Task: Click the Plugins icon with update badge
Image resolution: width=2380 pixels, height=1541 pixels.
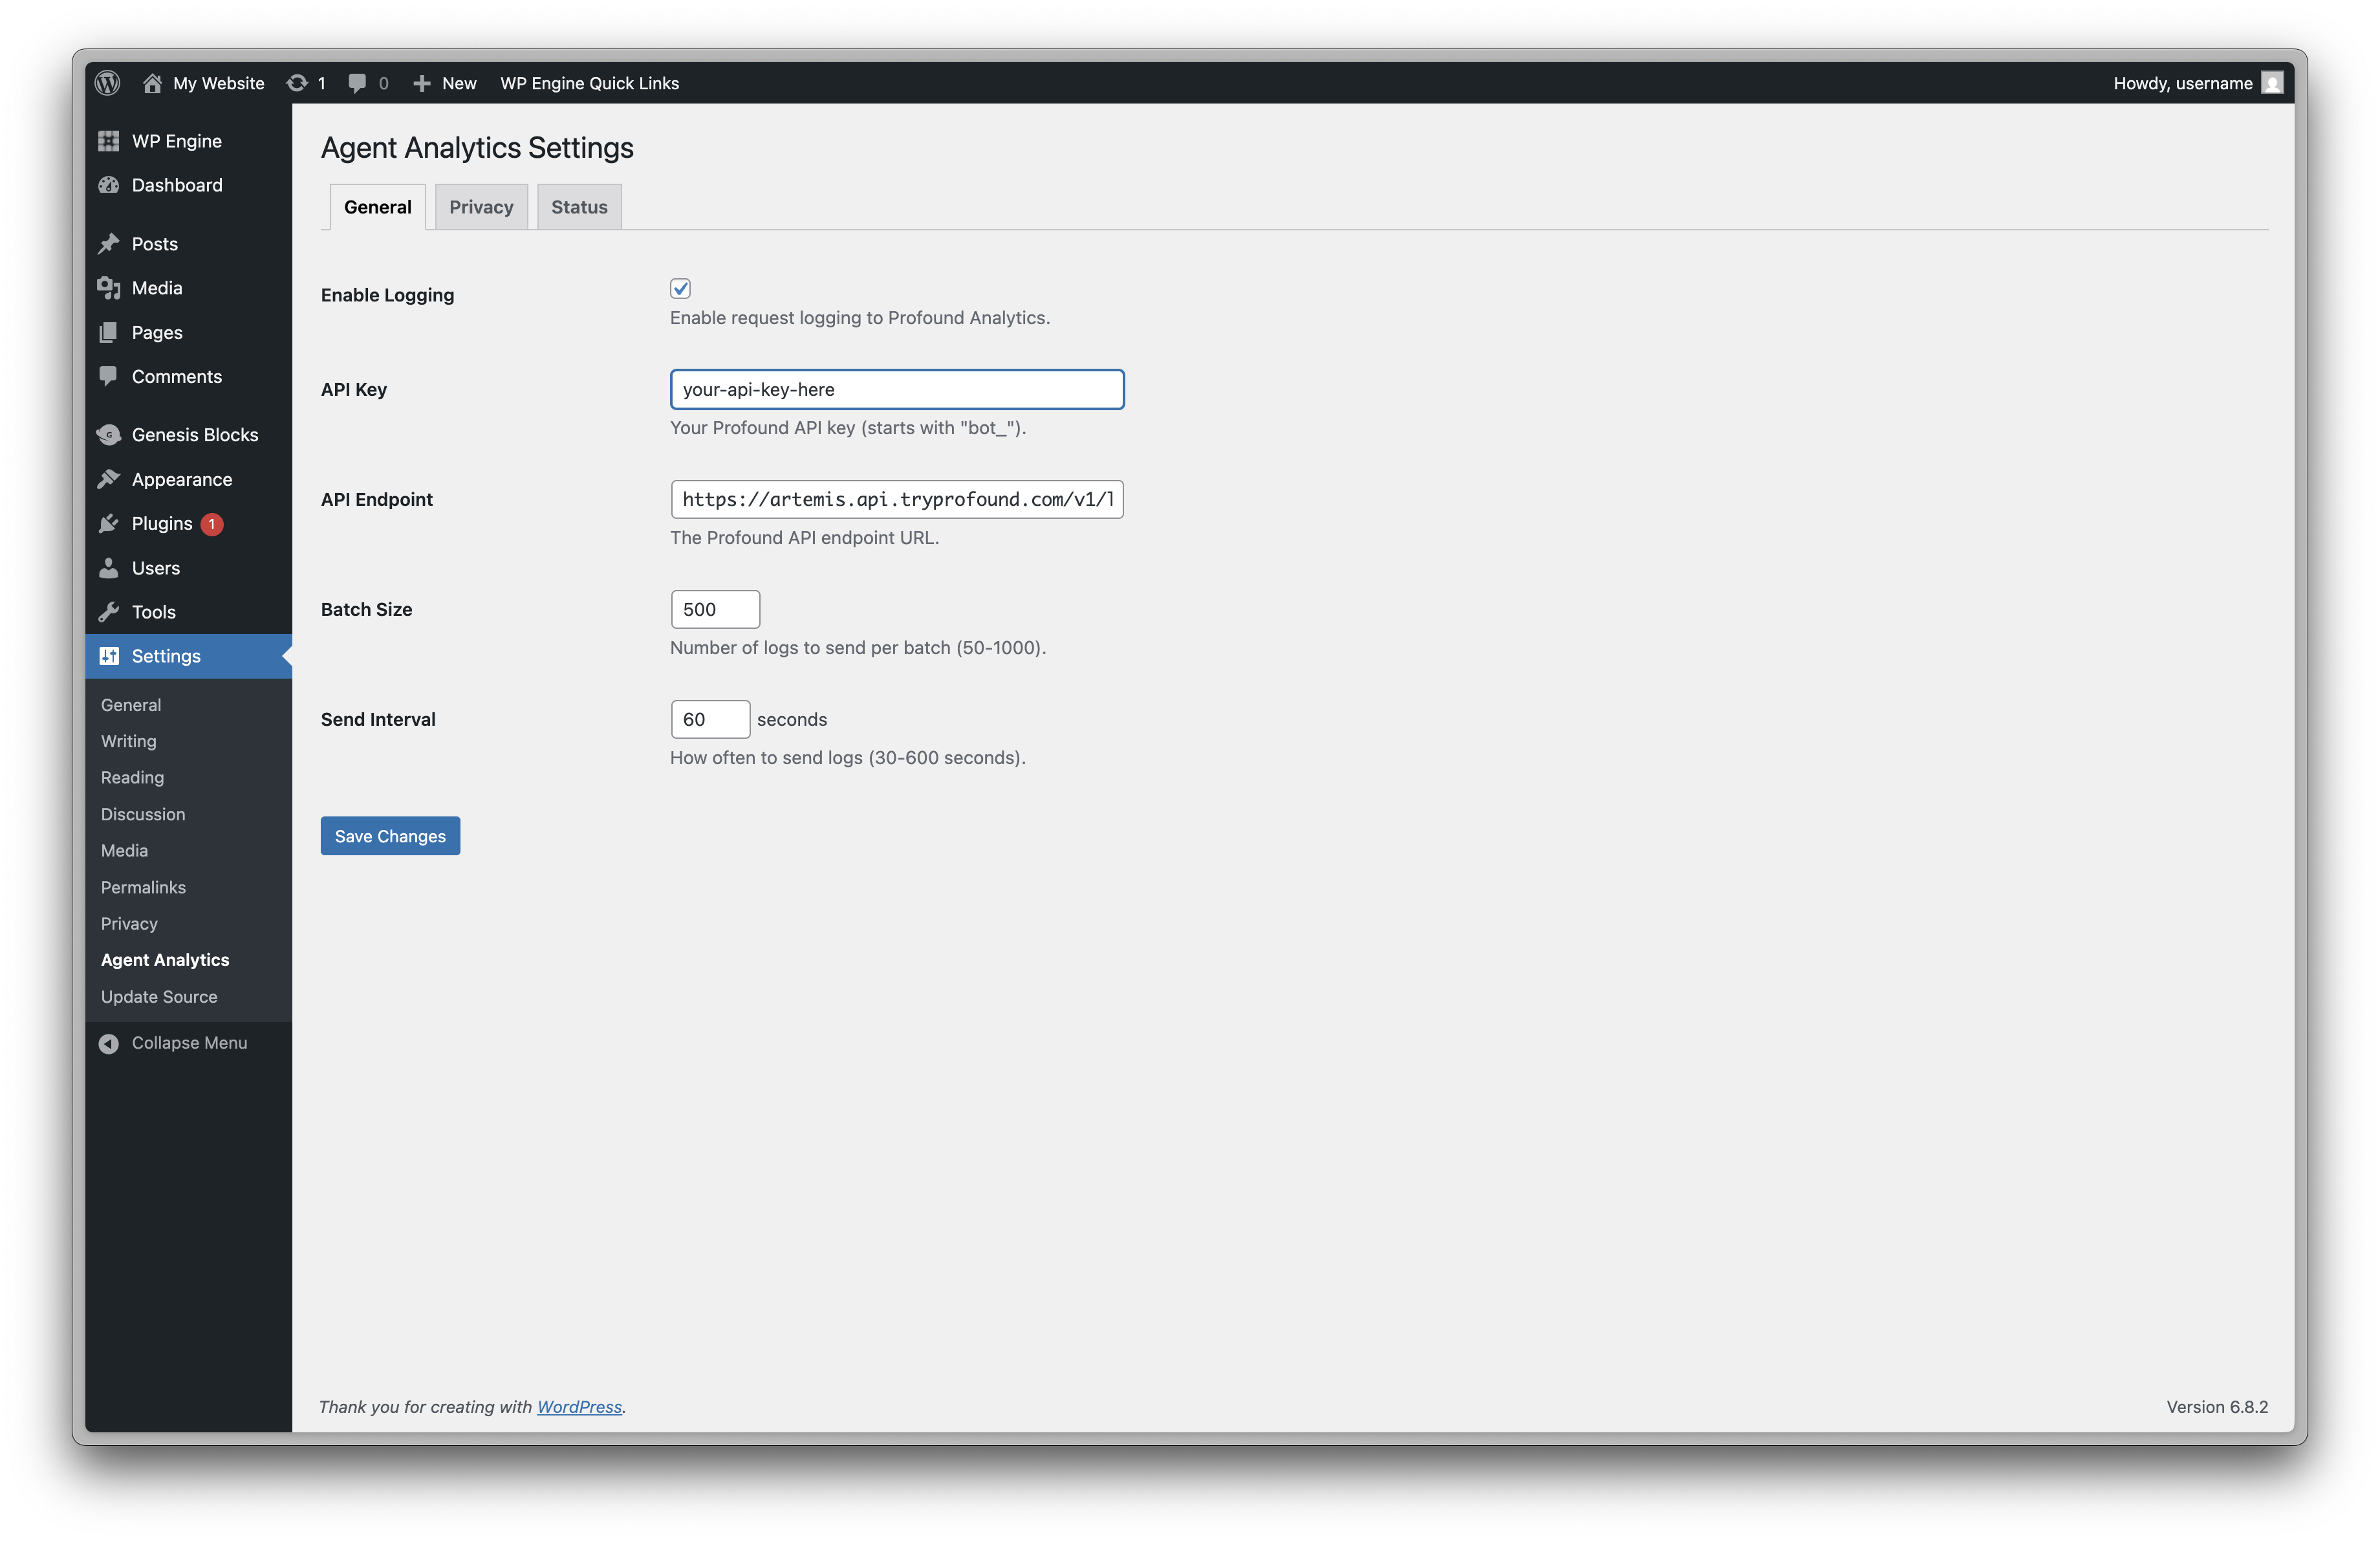Action: (109, 523)
